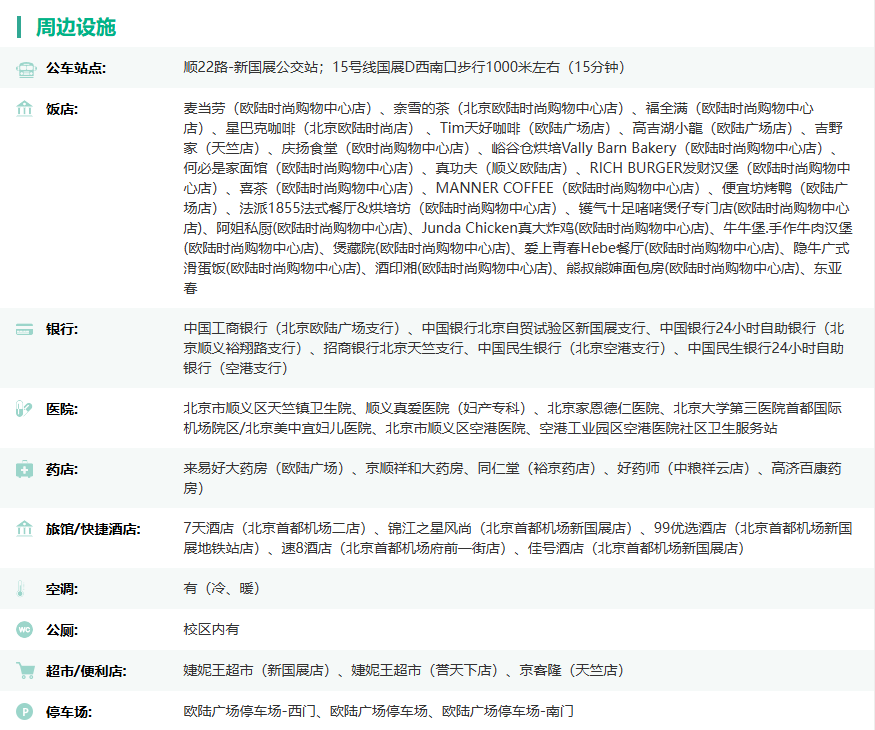Click the text 法派1855法式餐厅&烘培坊
Viewport: 875px width, 730px height.
click(x=325, y=209)
